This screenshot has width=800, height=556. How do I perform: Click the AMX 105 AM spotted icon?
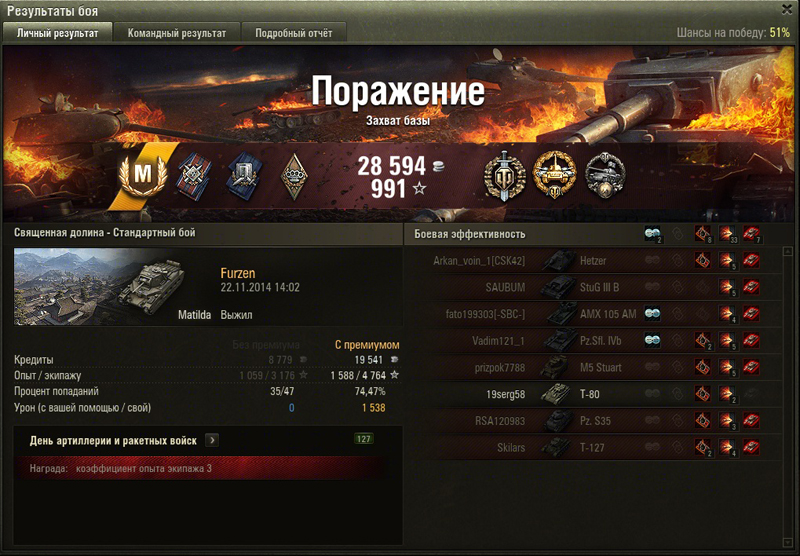(652, 314)
